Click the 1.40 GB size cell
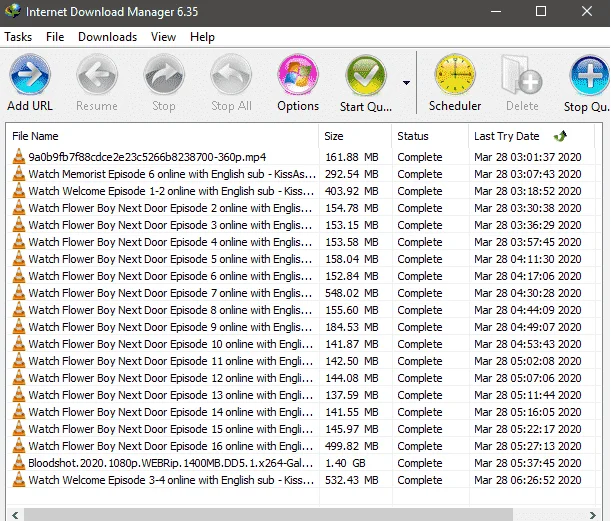The height and width of the screenshot is (521, 611). tap(345, 463)
